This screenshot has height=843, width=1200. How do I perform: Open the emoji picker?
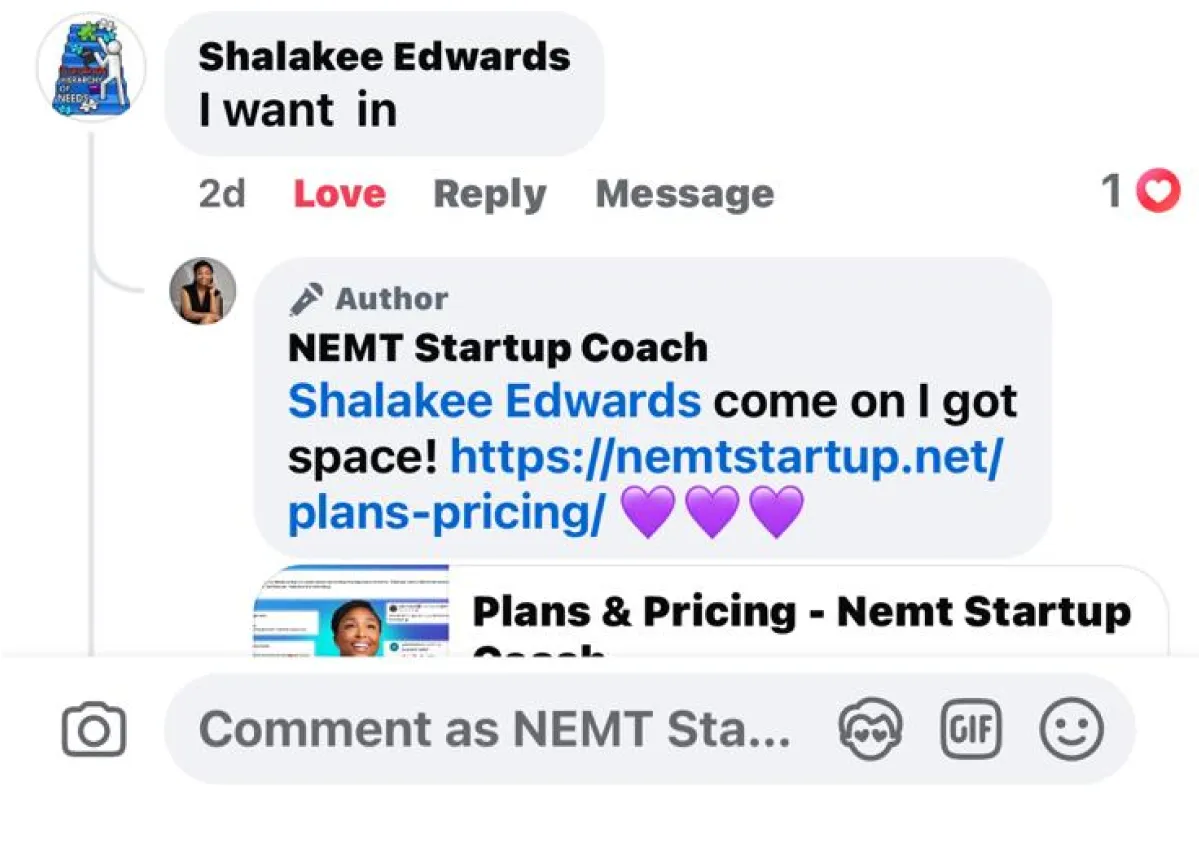tap(1072, 729)
